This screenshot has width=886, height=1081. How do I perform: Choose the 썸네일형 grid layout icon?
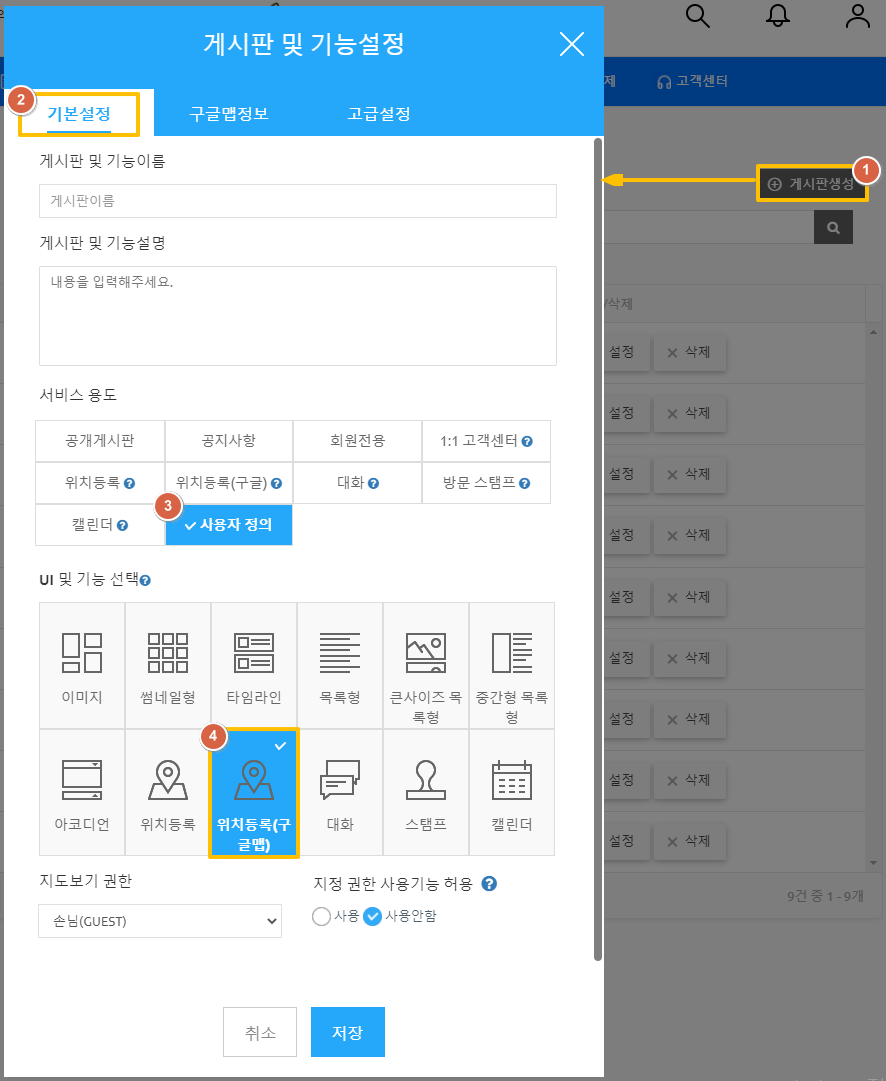pyautogui.click(x=168, y=654)
